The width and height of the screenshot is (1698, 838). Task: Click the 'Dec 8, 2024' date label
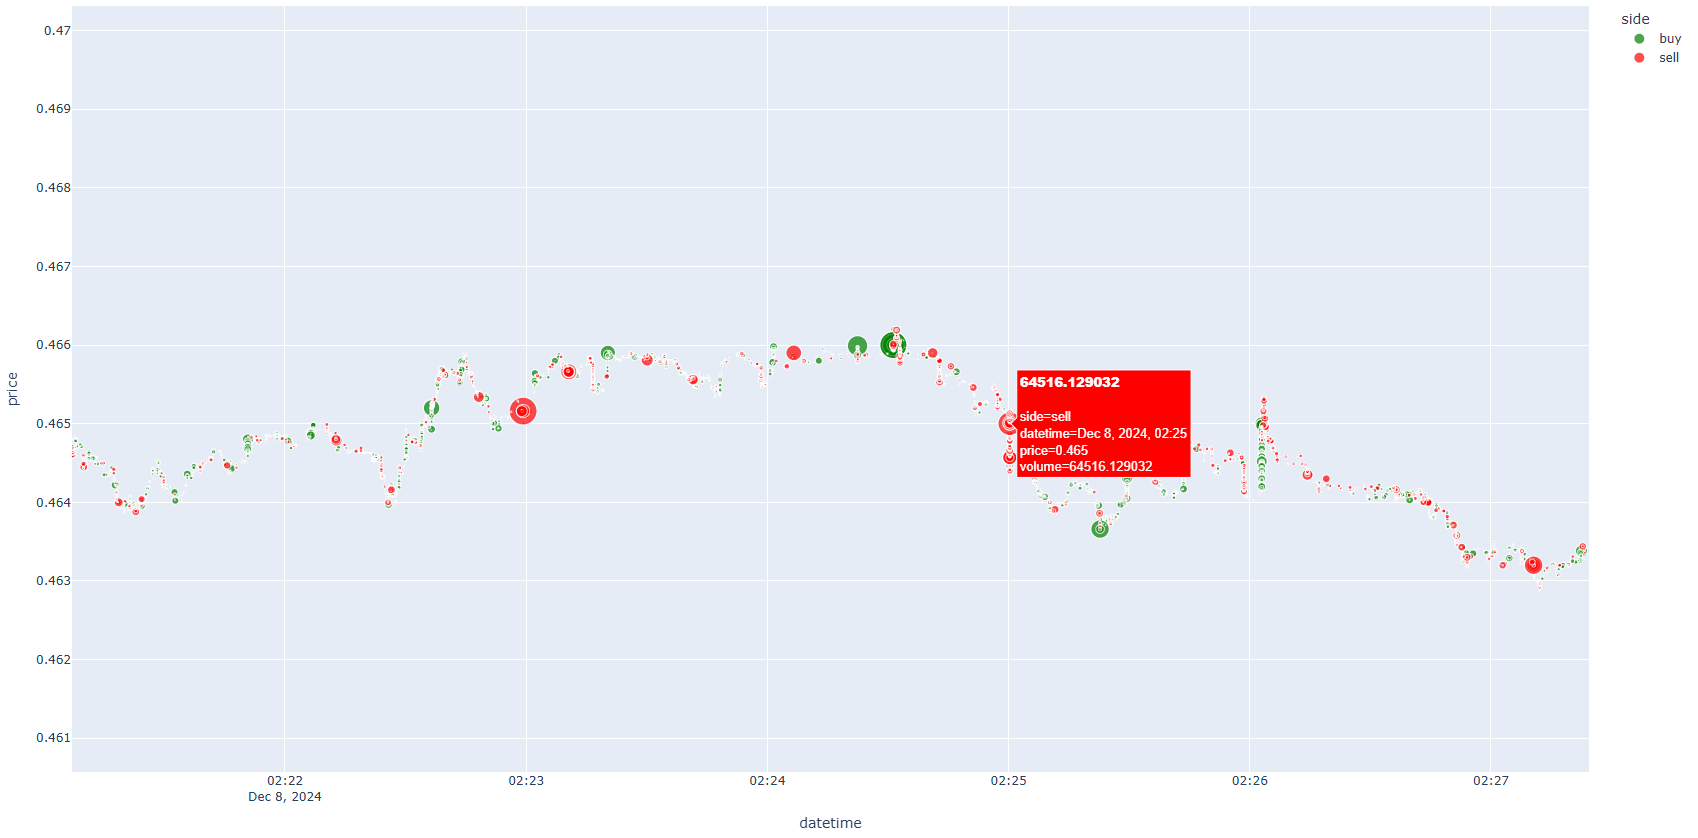[x=285, y=797]
